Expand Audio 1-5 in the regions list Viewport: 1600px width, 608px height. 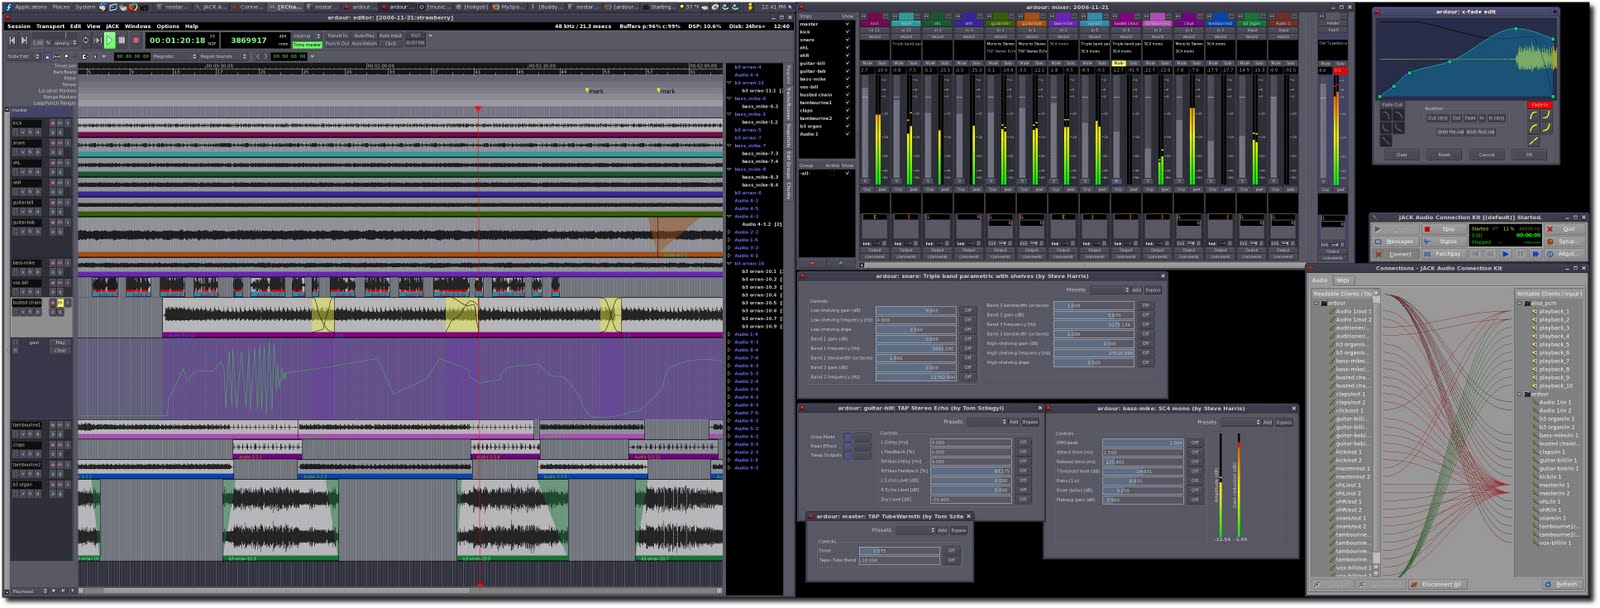coord(729,240)
